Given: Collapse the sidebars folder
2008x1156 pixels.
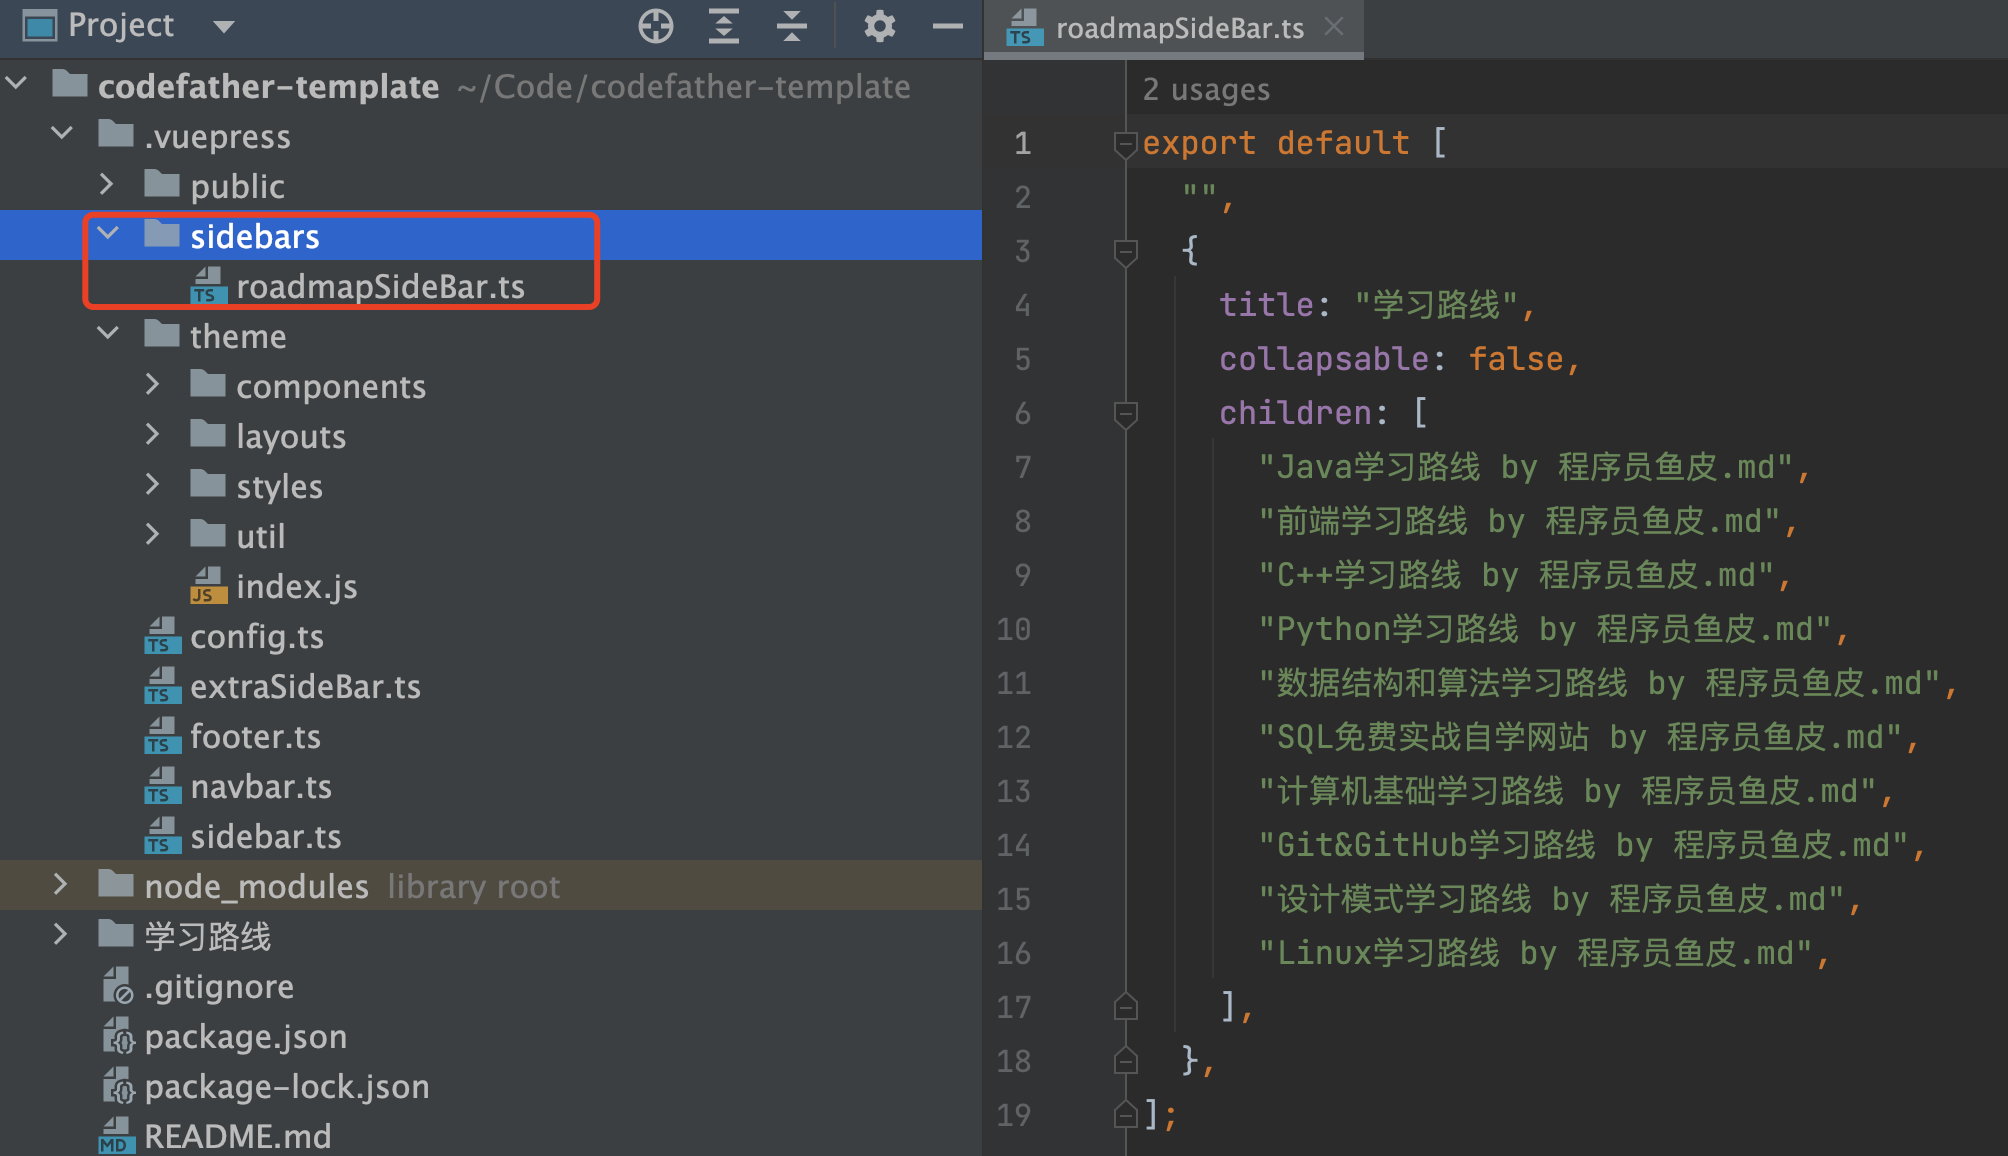Looking at the screenshot, I should click(x=108, y=235).
